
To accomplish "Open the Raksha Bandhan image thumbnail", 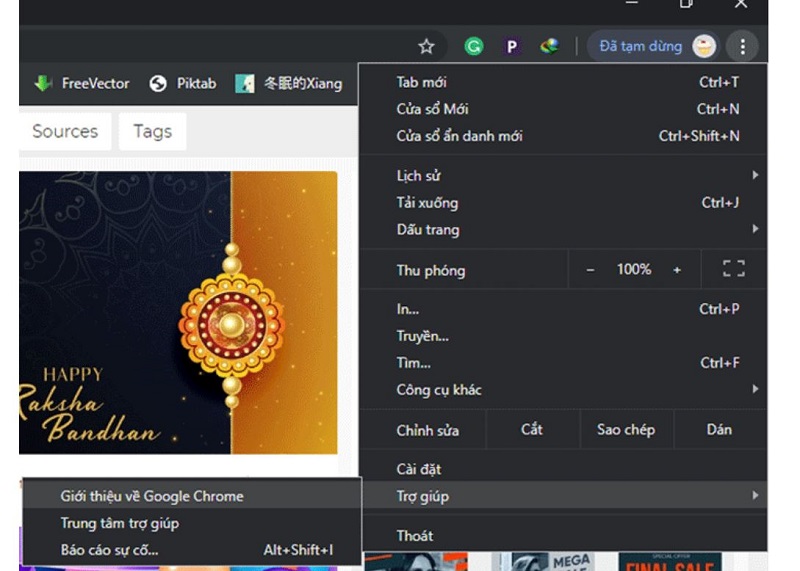I will [x=178, y=312].
